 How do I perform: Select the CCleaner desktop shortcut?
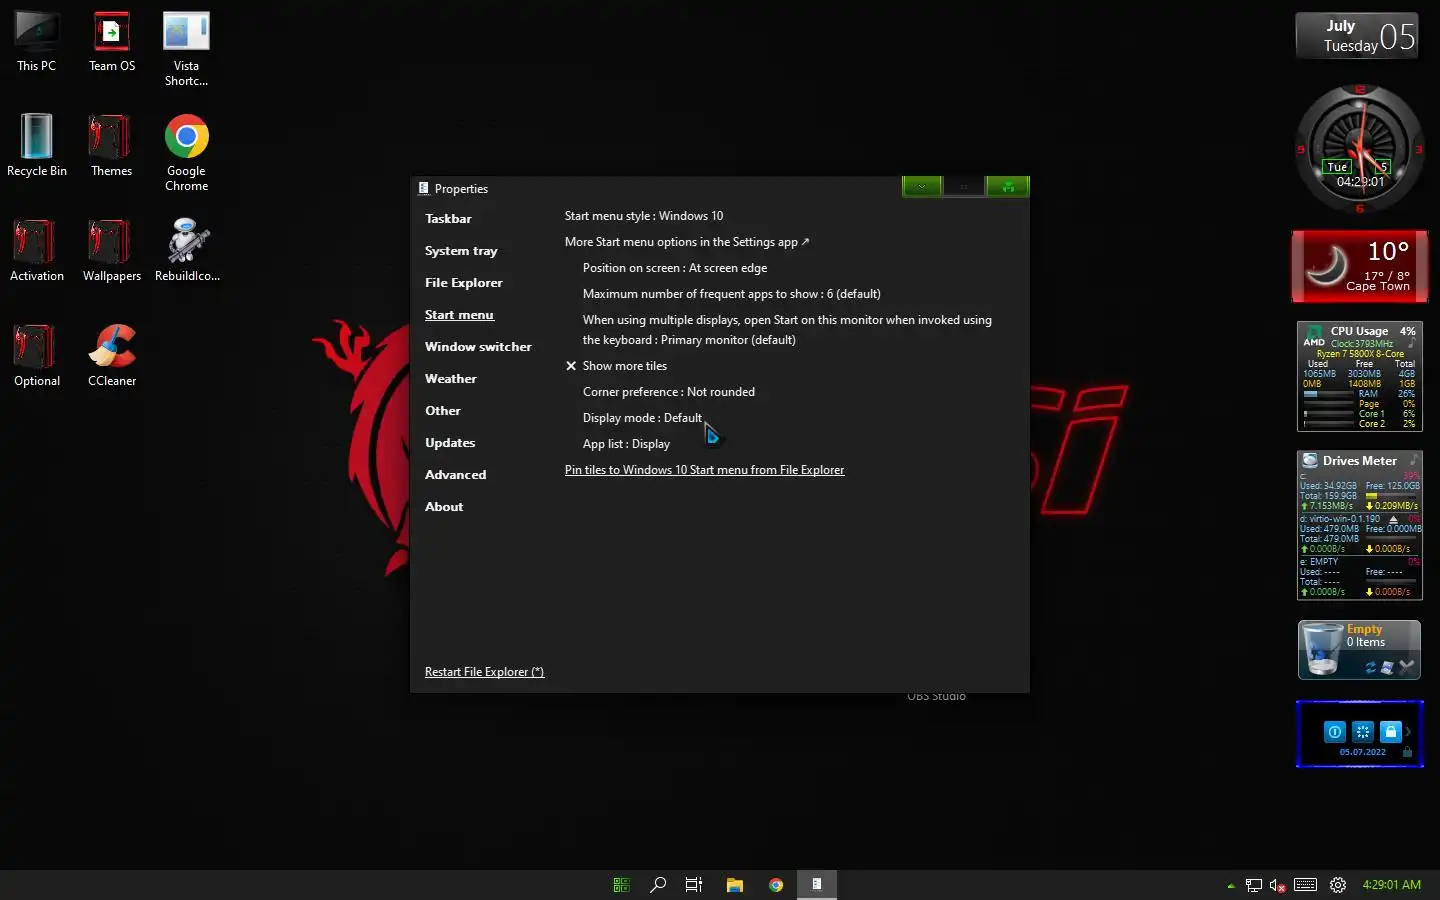tap(112, 357)
